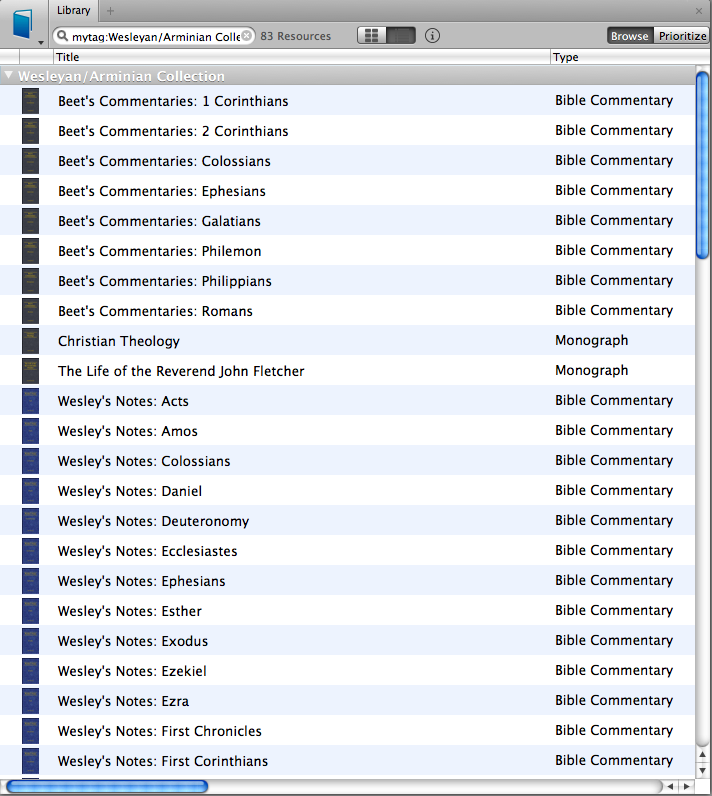
Task: Click cover icon of Beet's 2 Corinthians
Action: pyautogui.click(x=30, y=130)
